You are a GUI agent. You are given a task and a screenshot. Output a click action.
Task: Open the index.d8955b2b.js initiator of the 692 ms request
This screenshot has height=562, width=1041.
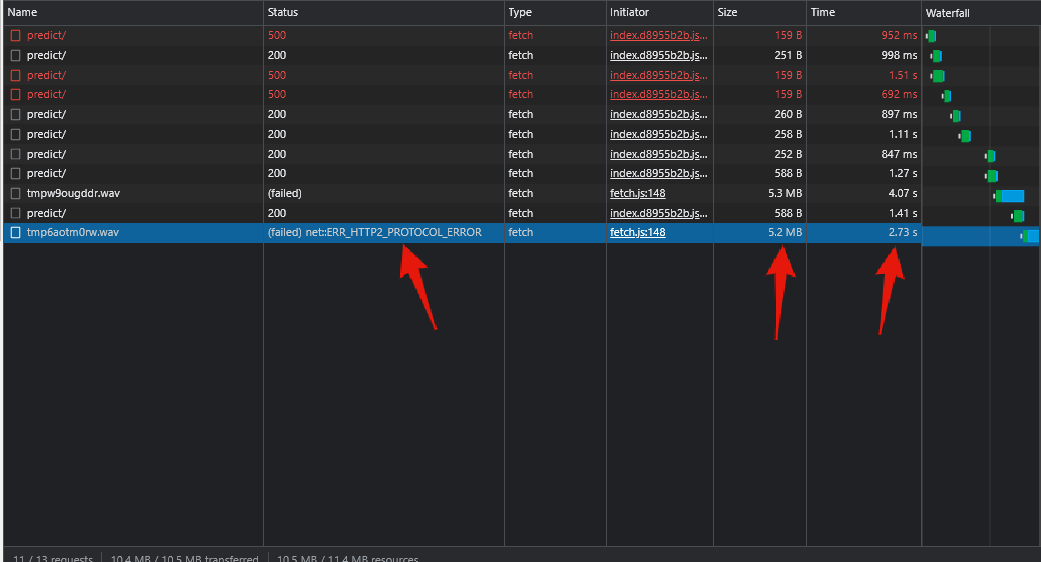click(659, 95)
